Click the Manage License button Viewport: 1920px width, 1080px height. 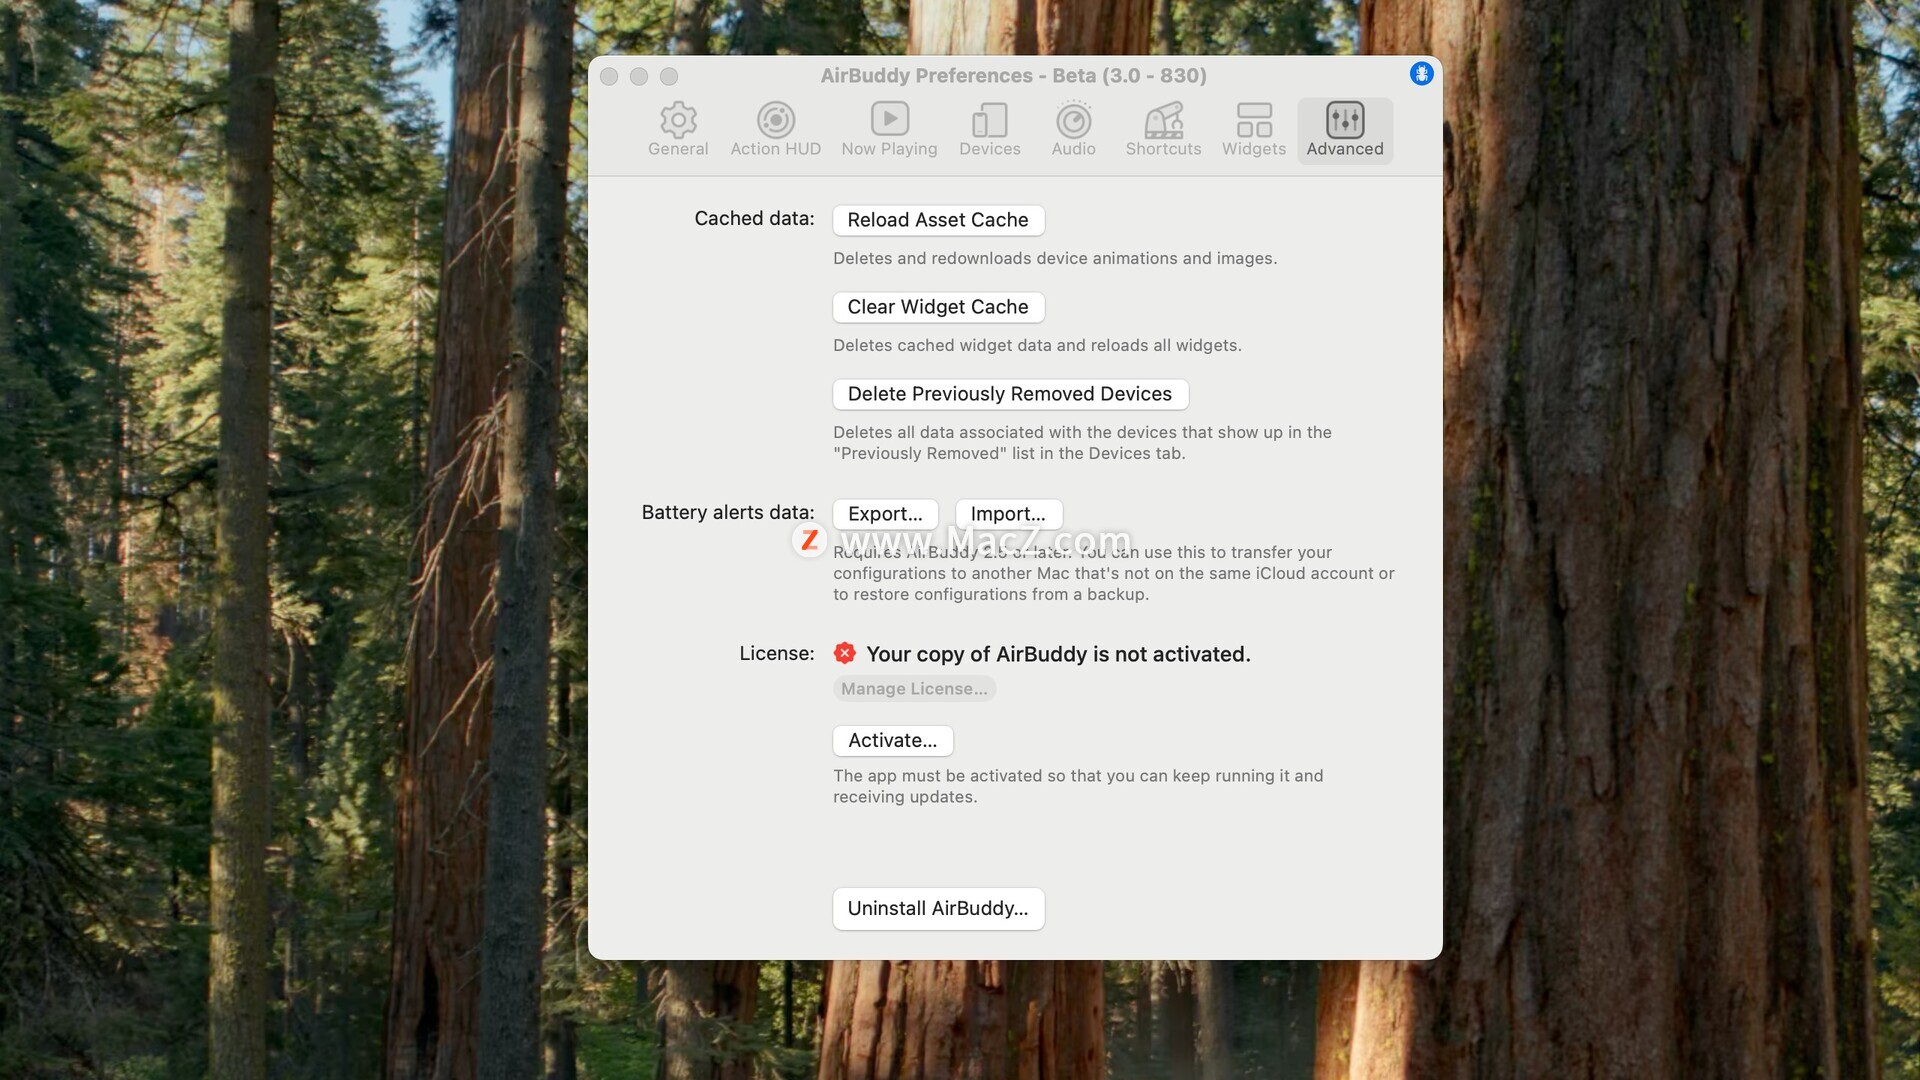(914, 689)
